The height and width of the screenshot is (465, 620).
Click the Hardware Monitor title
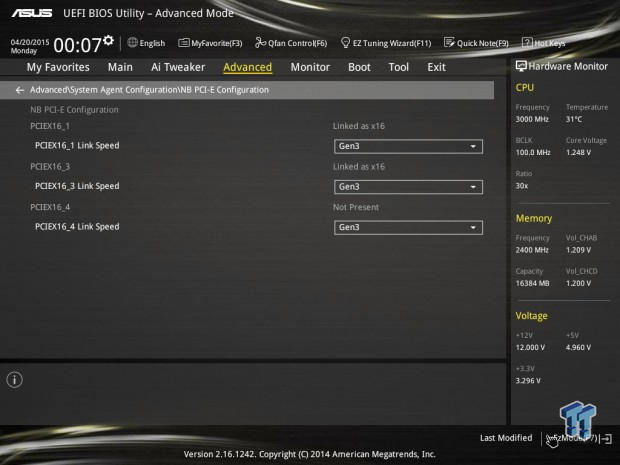point(568,66)
